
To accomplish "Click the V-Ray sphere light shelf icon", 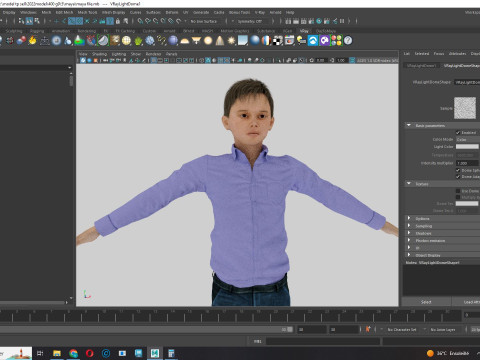I will [x=208, y=41].
